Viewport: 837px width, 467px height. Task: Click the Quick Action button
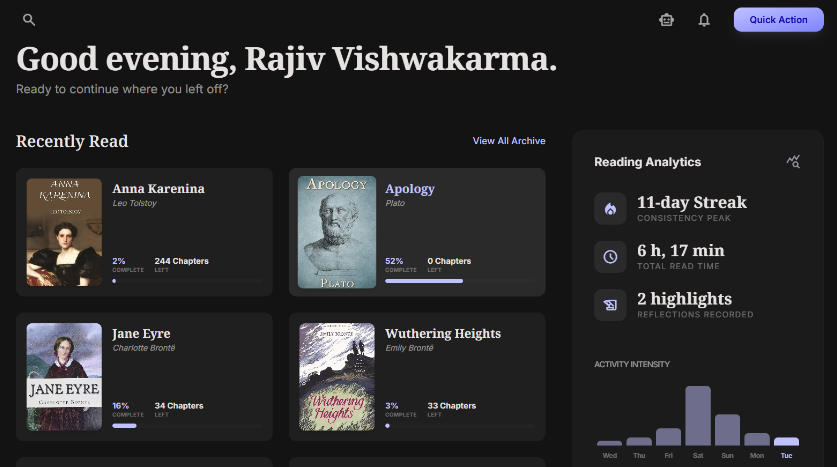(778, 20)
